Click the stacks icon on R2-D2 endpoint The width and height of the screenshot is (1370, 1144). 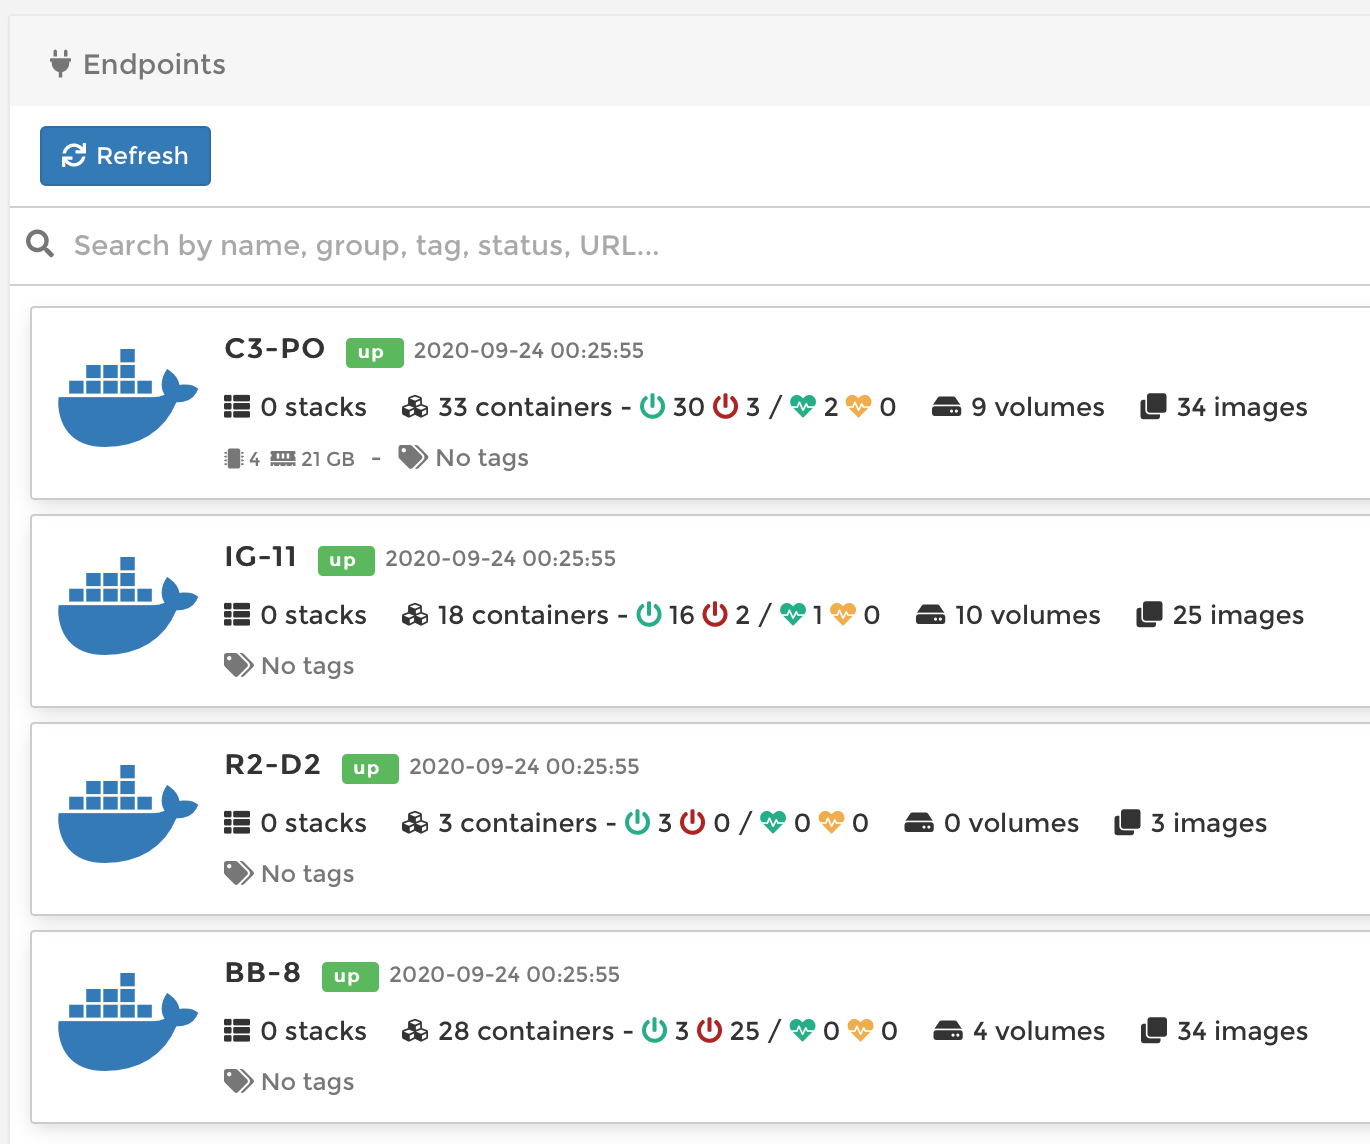237,822
